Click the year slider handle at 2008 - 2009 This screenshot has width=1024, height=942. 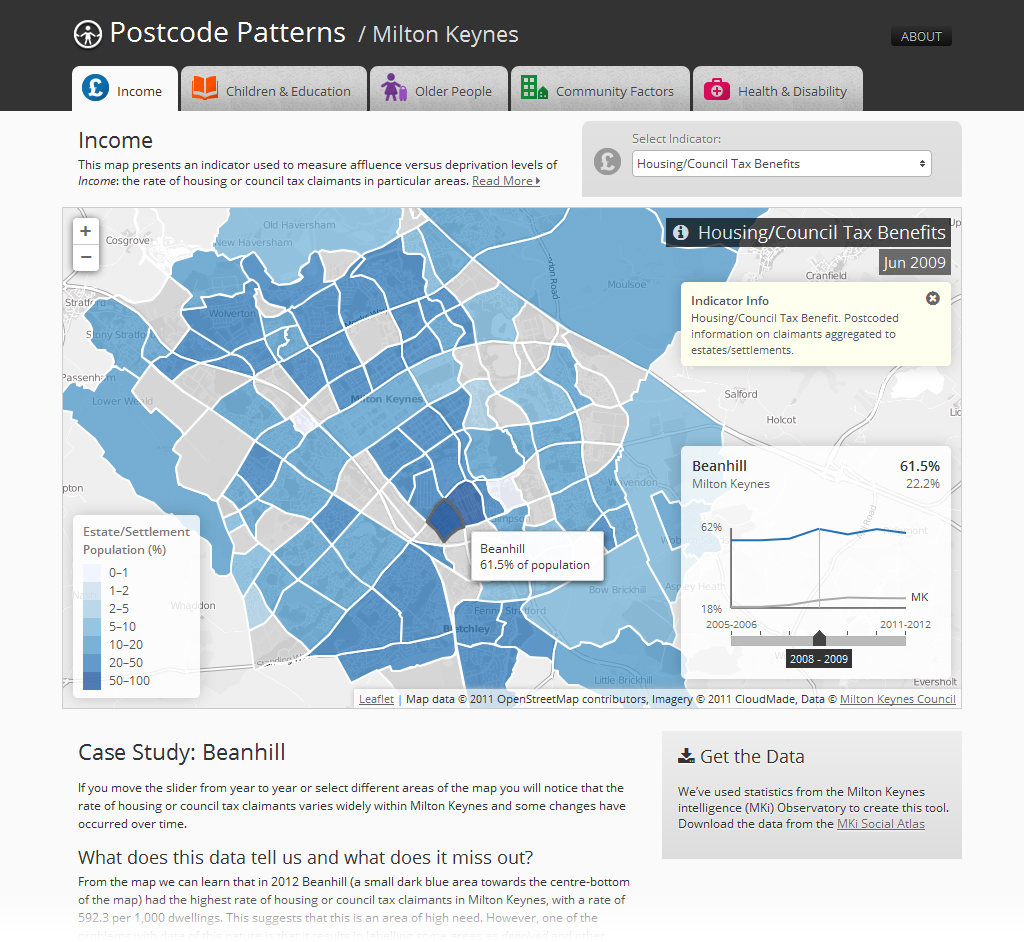(819, 638)
